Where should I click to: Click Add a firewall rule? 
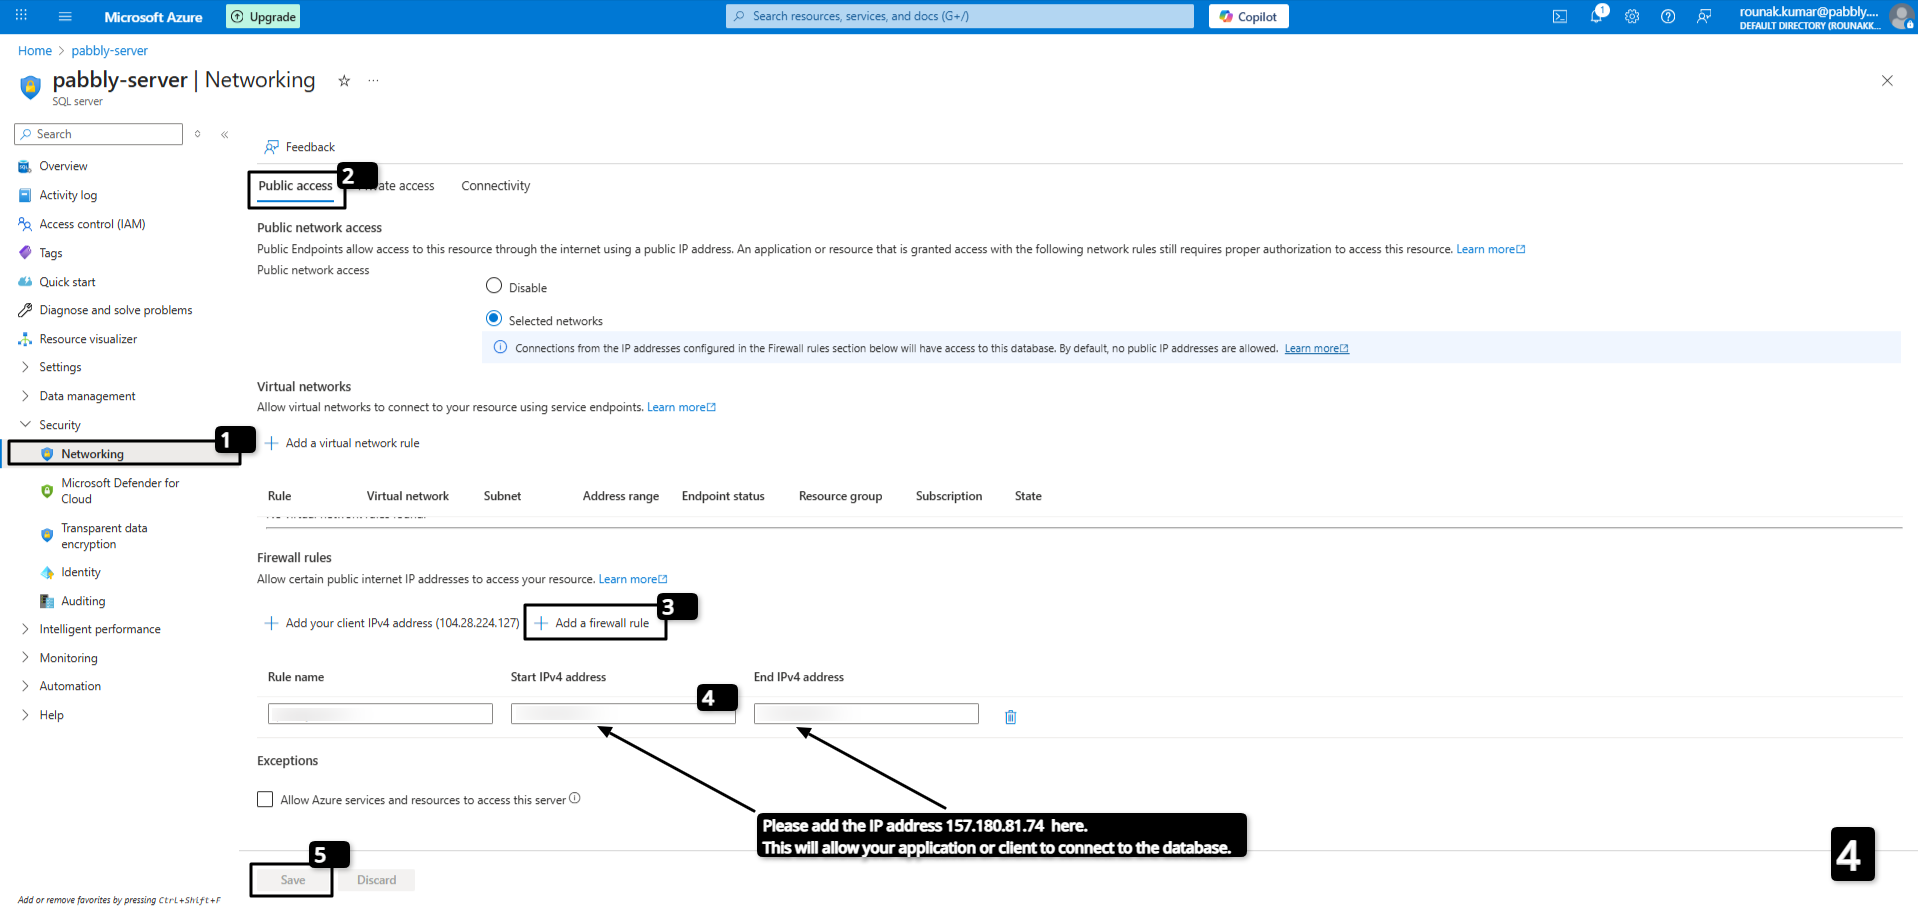(592, 623)
